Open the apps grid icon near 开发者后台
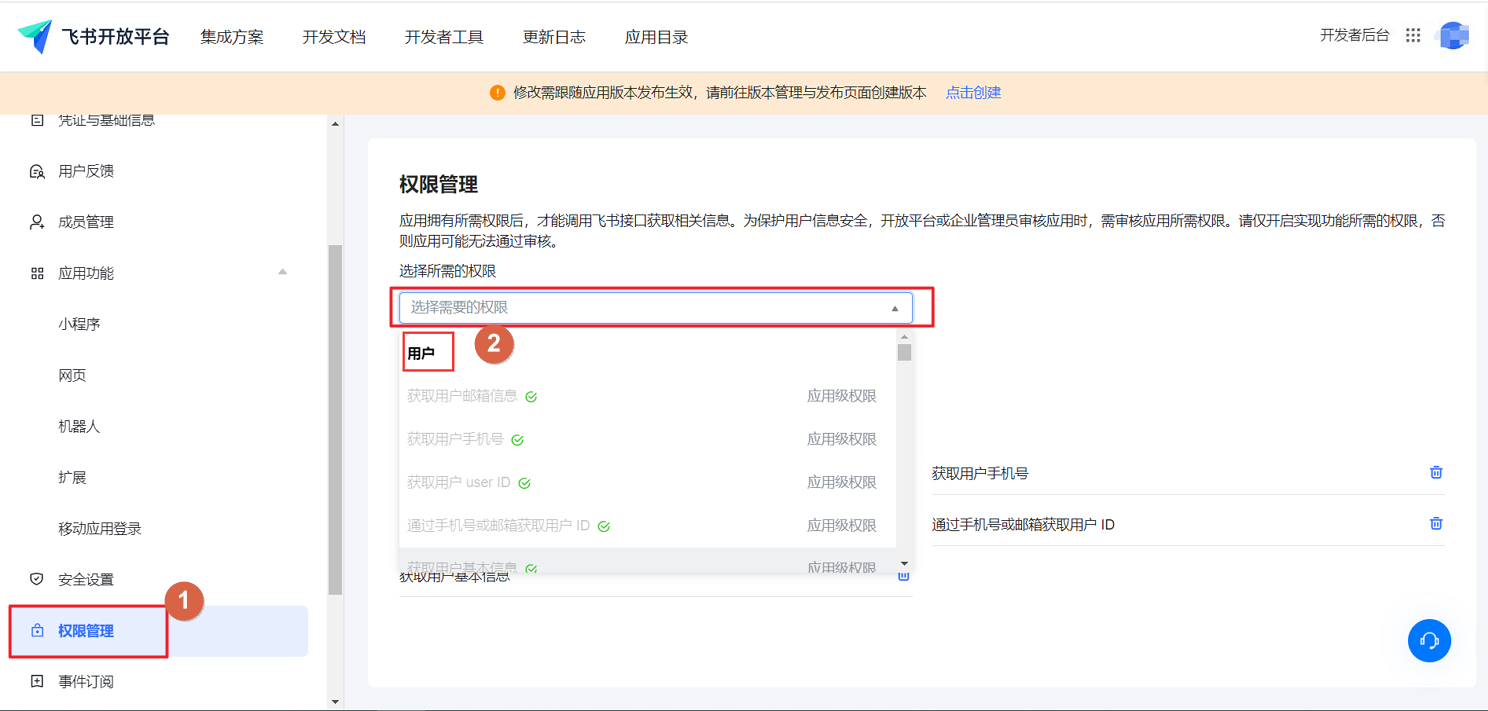 [1413, 35]
